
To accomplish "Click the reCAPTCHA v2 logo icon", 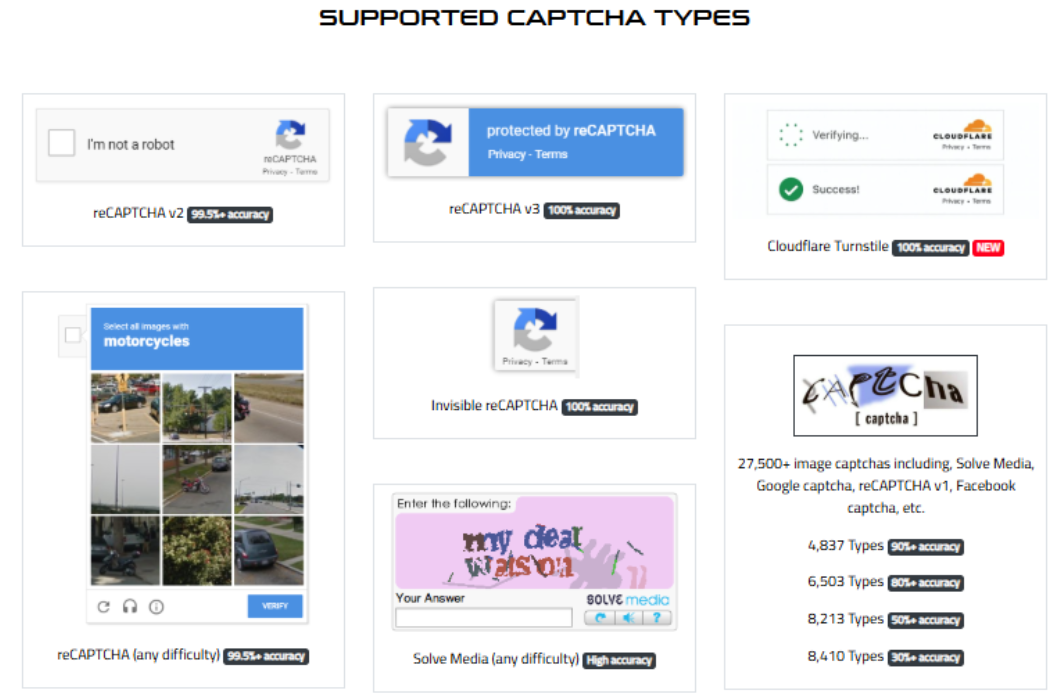I will point(290,135).
